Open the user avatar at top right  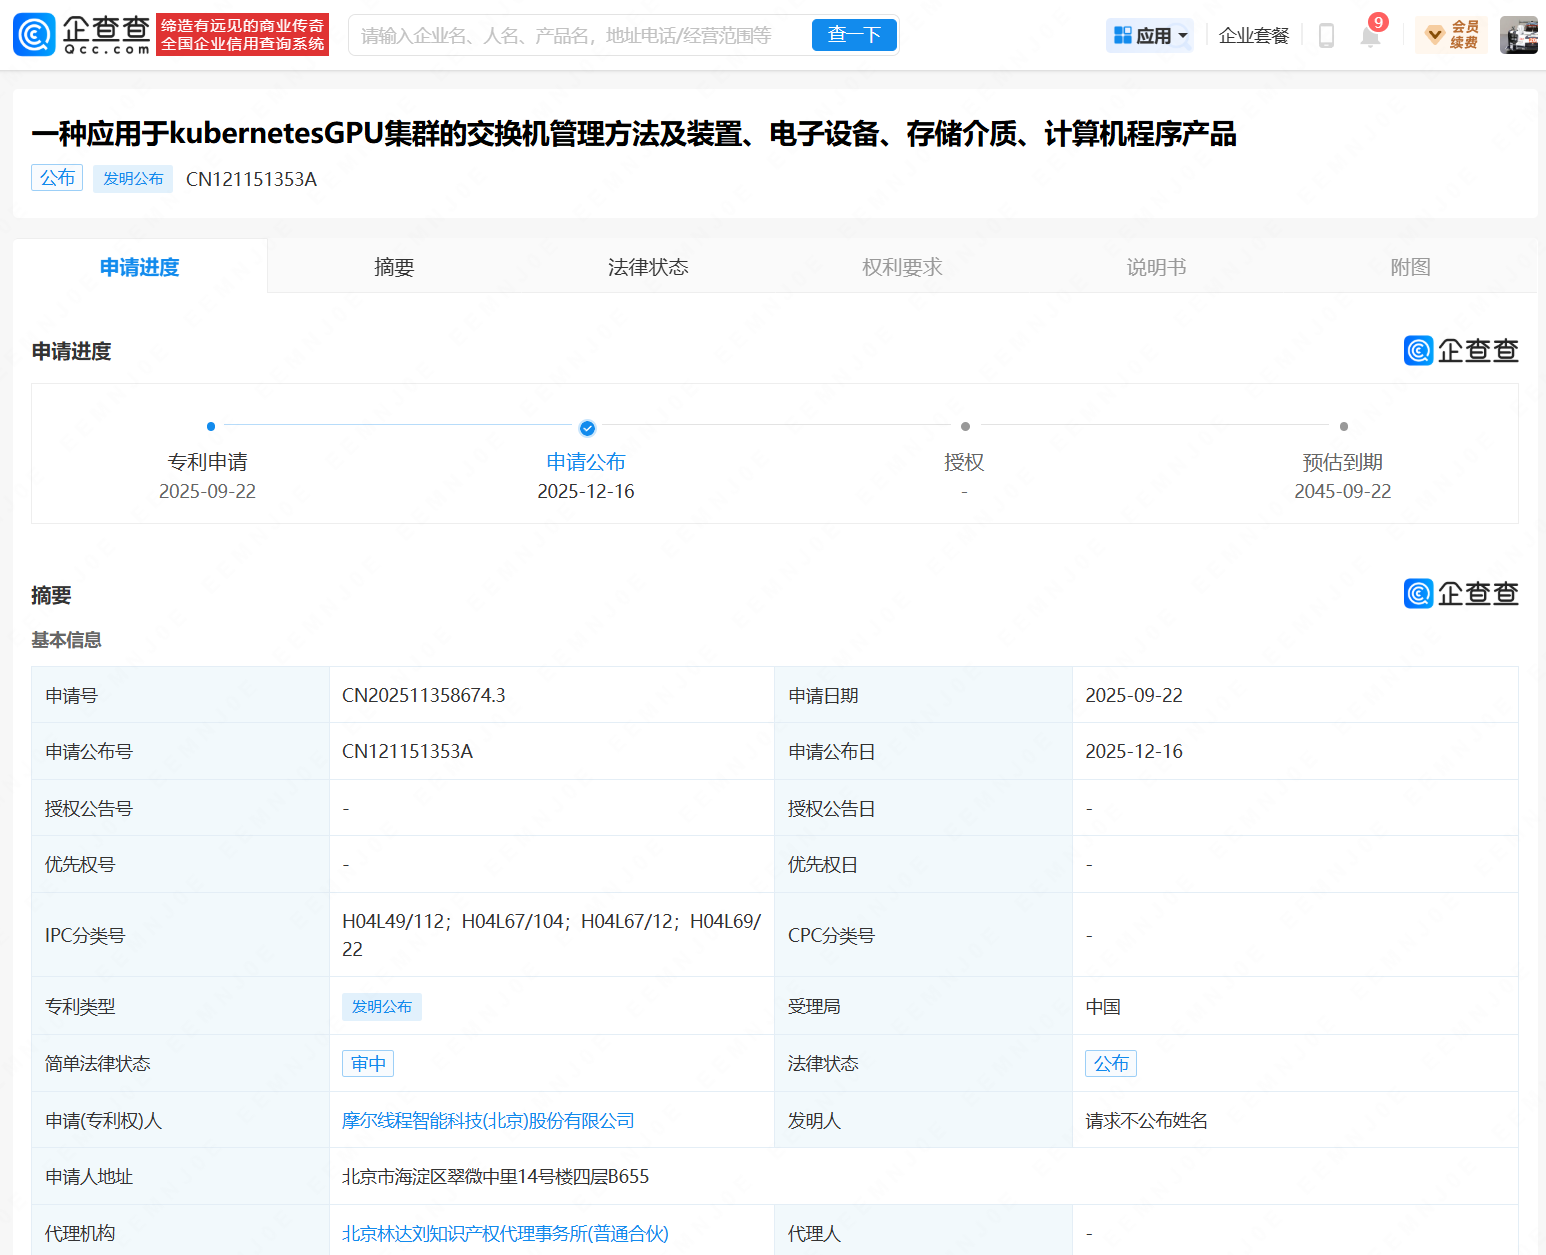coord(1518,33)
